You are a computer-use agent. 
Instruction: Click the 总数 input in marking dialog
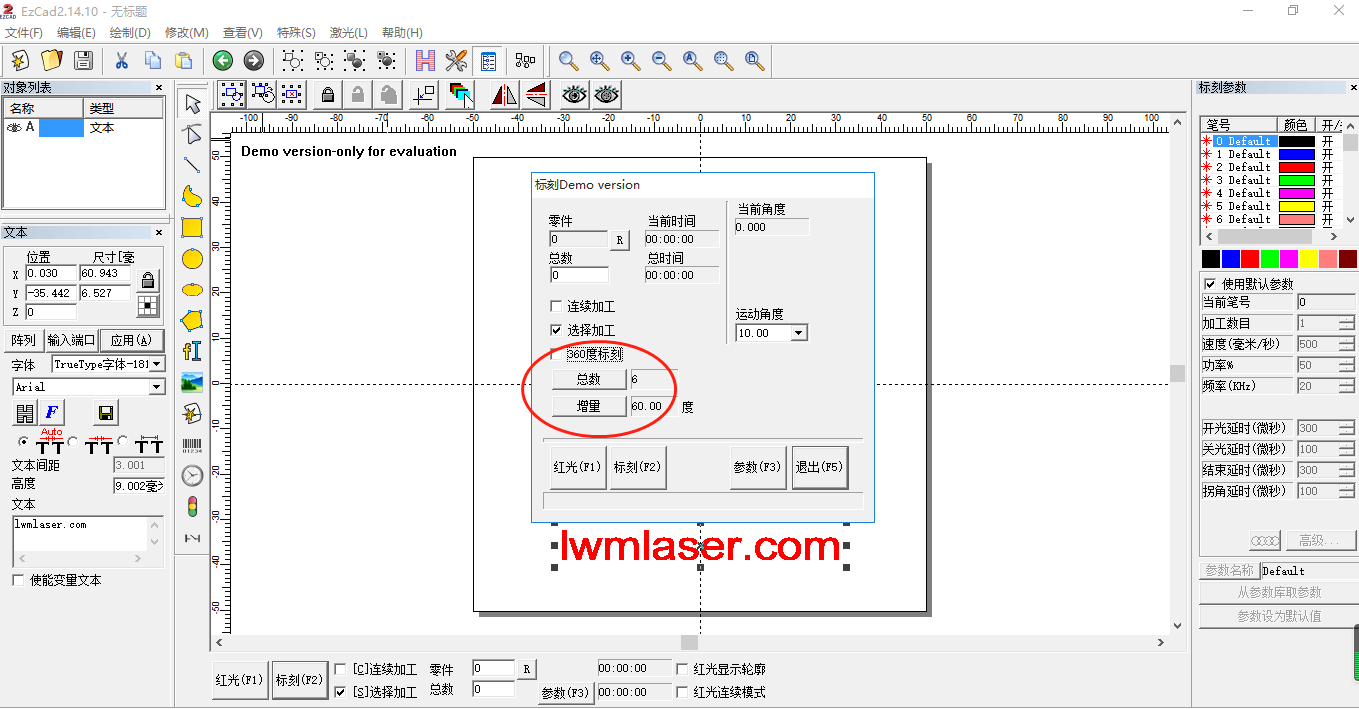(x=579, y=275)
